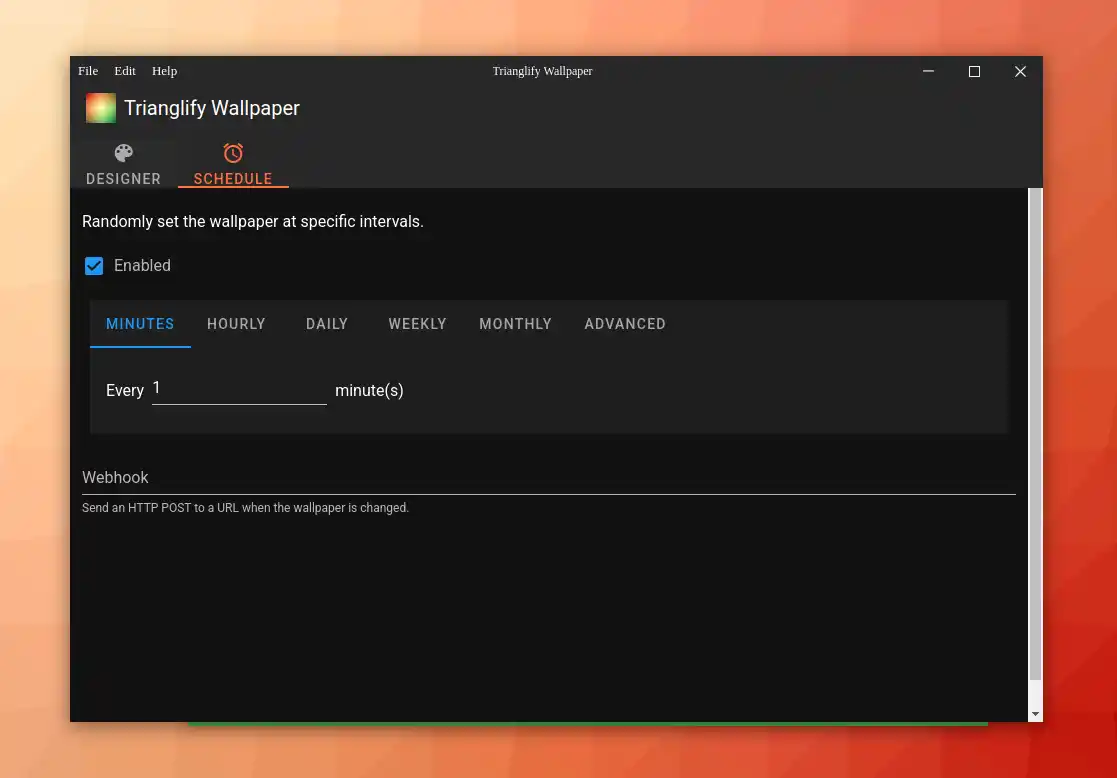1117x778 pixels.
Task: Switch to the Hourly interval tab
Action: click(237, 323)
